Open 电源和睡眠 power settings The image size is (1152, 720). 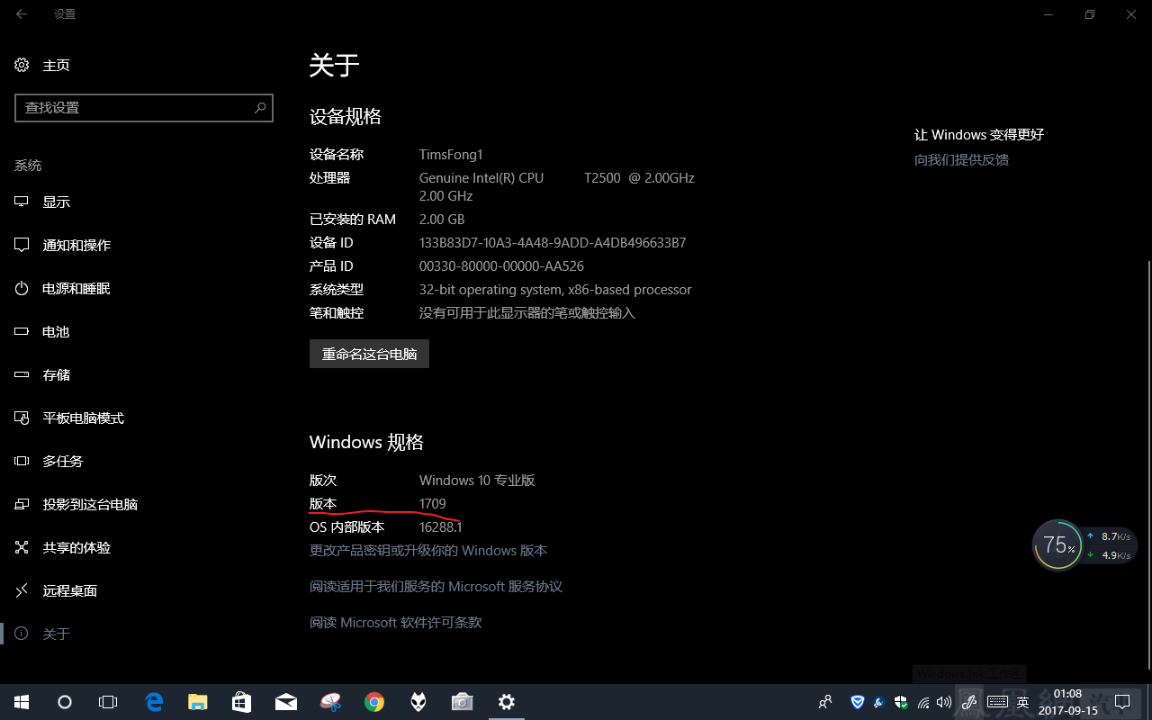(76, 288)
